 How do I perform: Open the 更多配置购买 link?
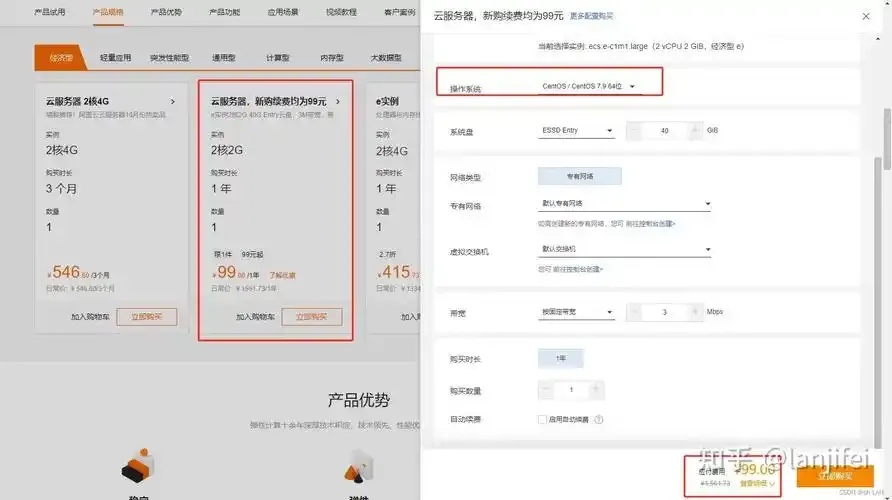coord(592,16)
